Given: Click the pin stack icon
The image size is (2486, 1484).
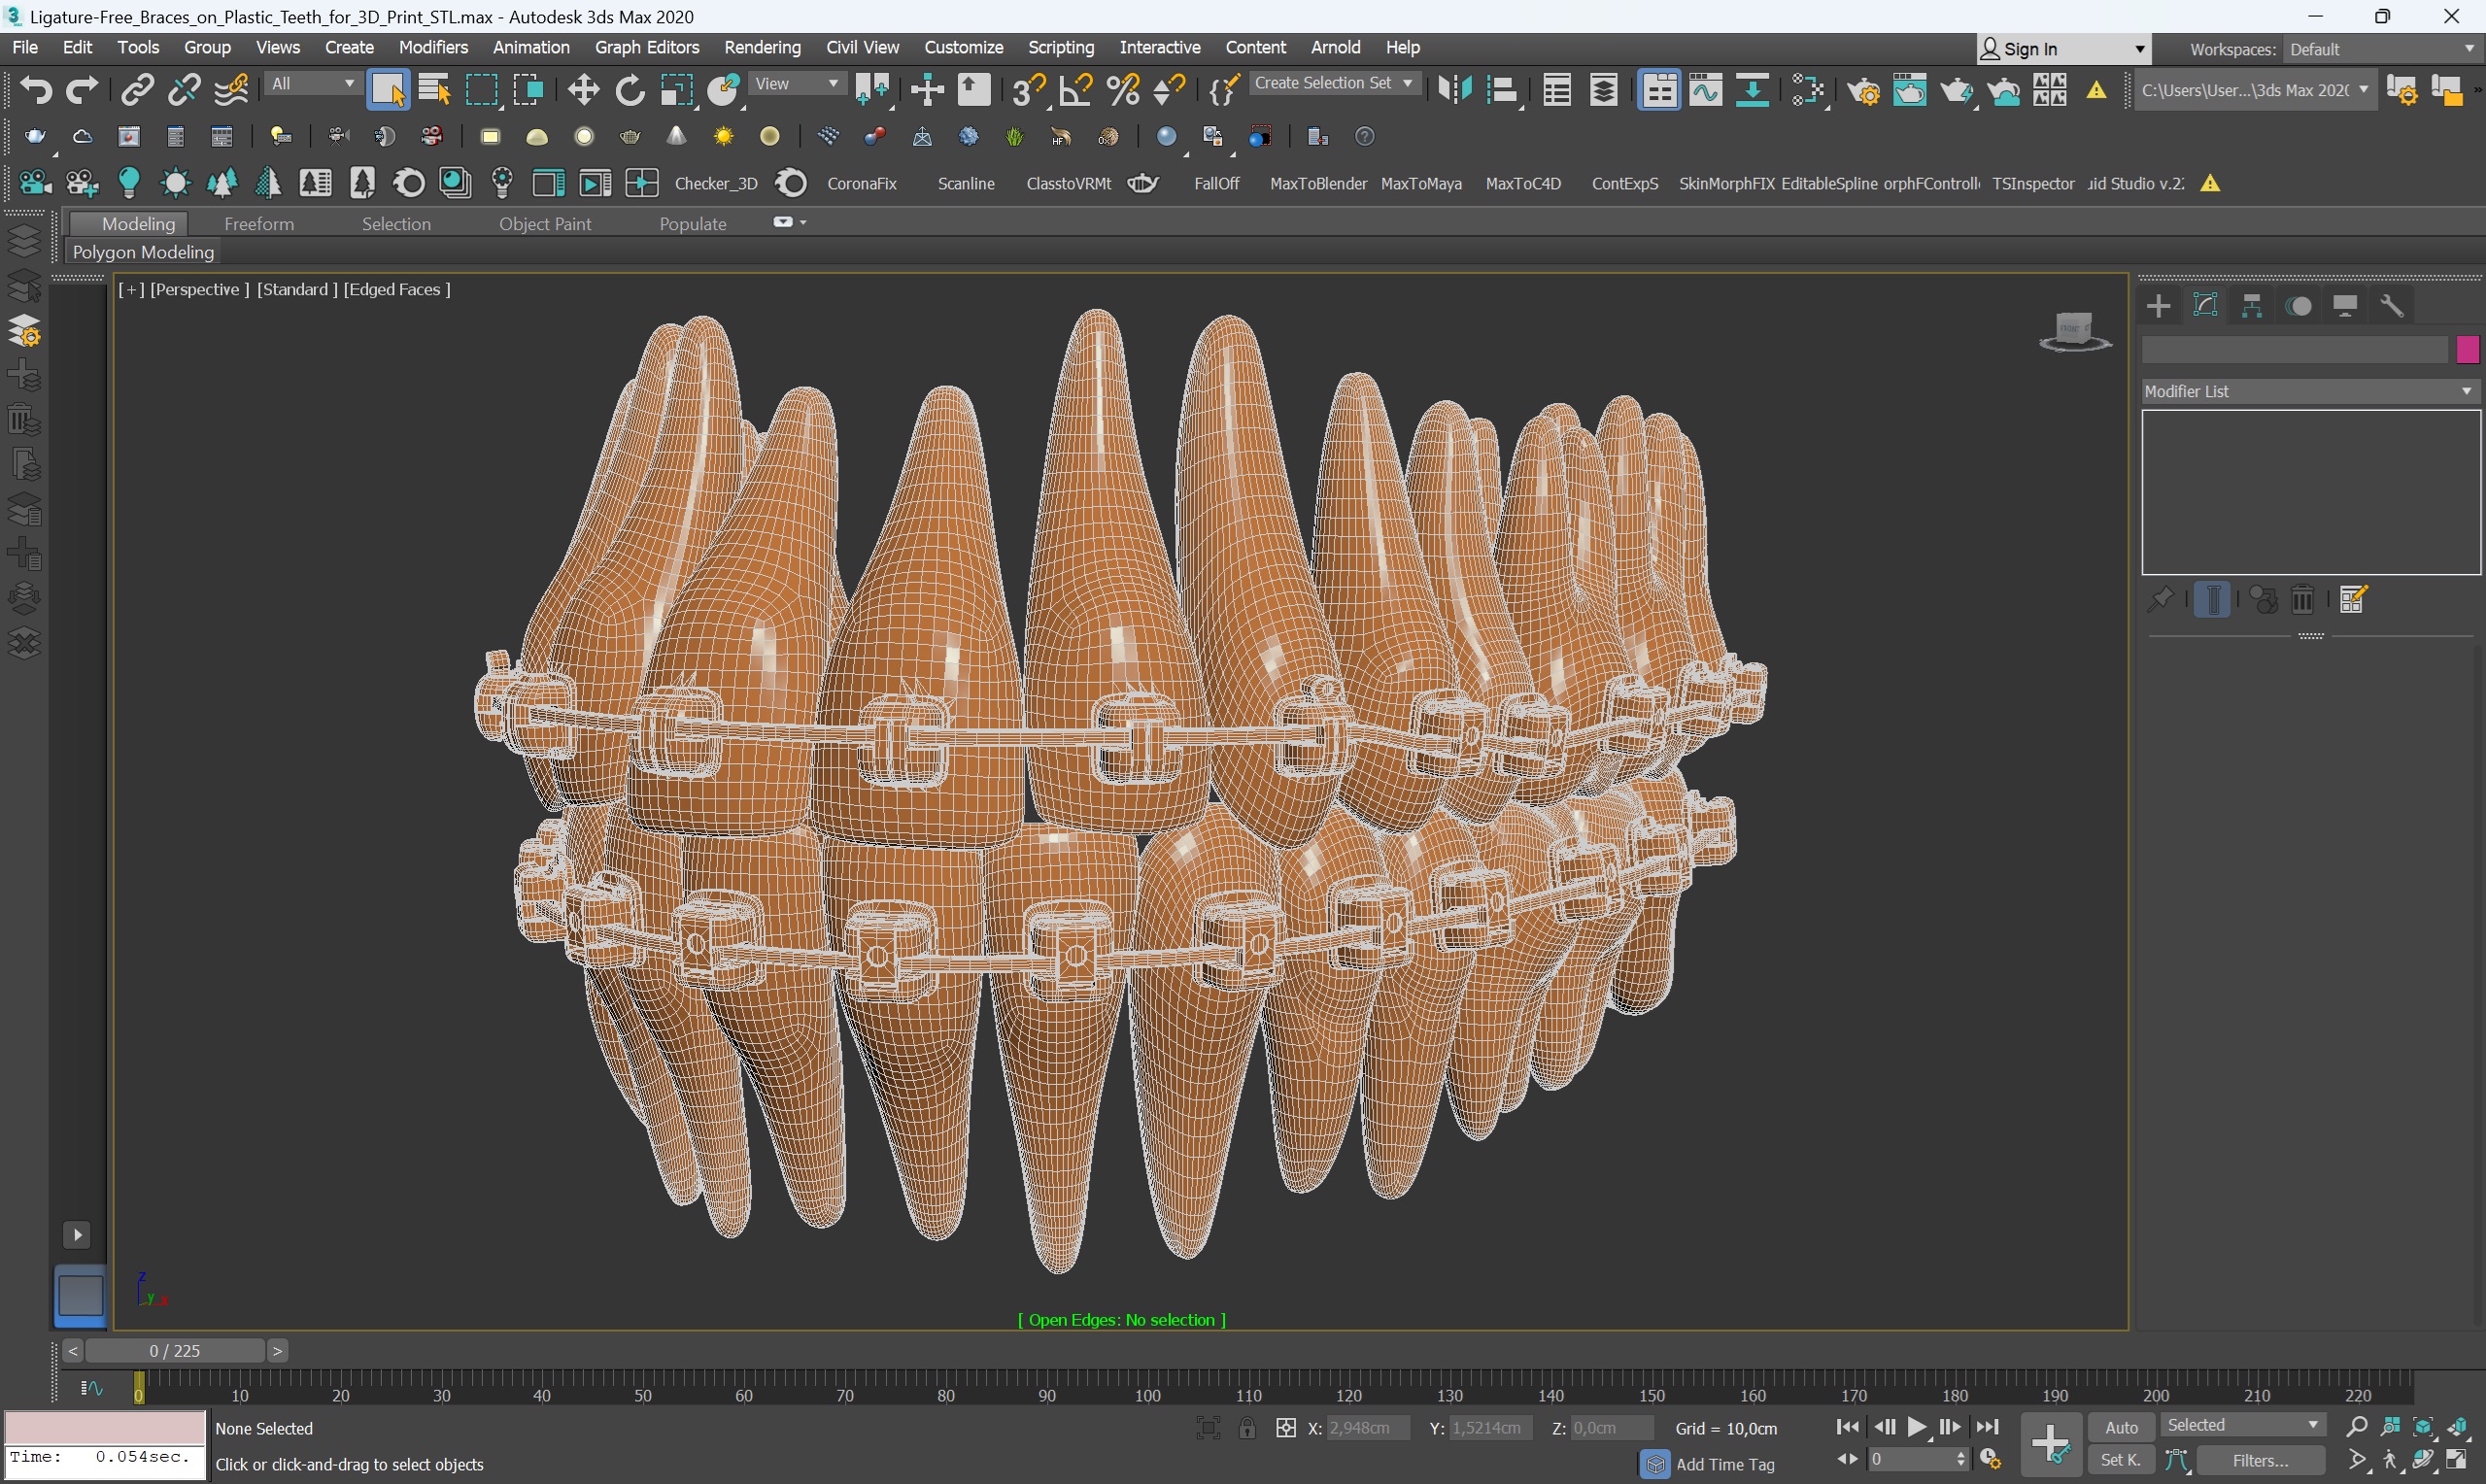Looking at the screenshot, I should coord(2160,600).
